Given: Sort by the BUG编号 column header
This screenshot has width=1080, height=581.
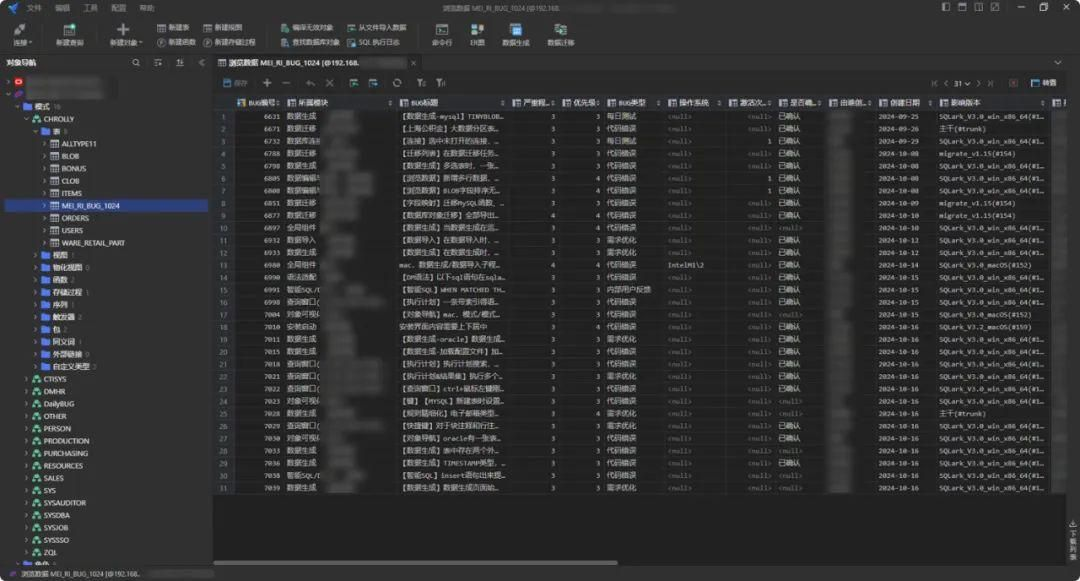Looking at the screenshot, I should (x=258, y=103).
